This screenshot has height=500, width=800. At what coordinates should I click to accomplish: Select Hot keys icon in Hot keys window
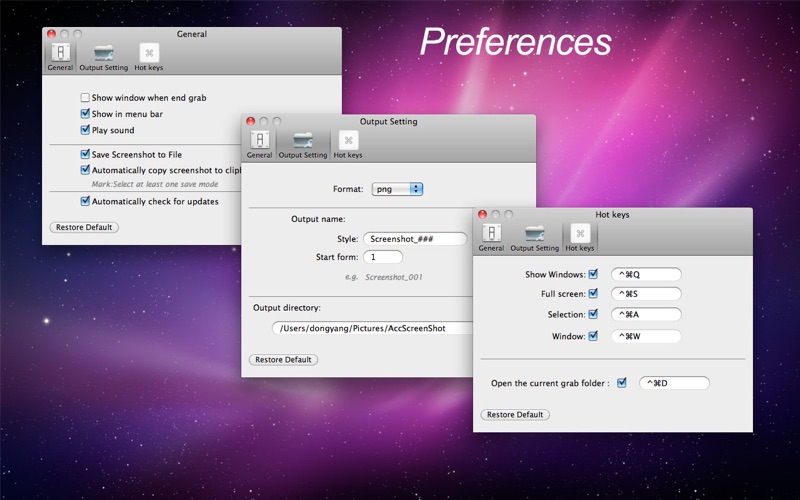click(580, 233)
